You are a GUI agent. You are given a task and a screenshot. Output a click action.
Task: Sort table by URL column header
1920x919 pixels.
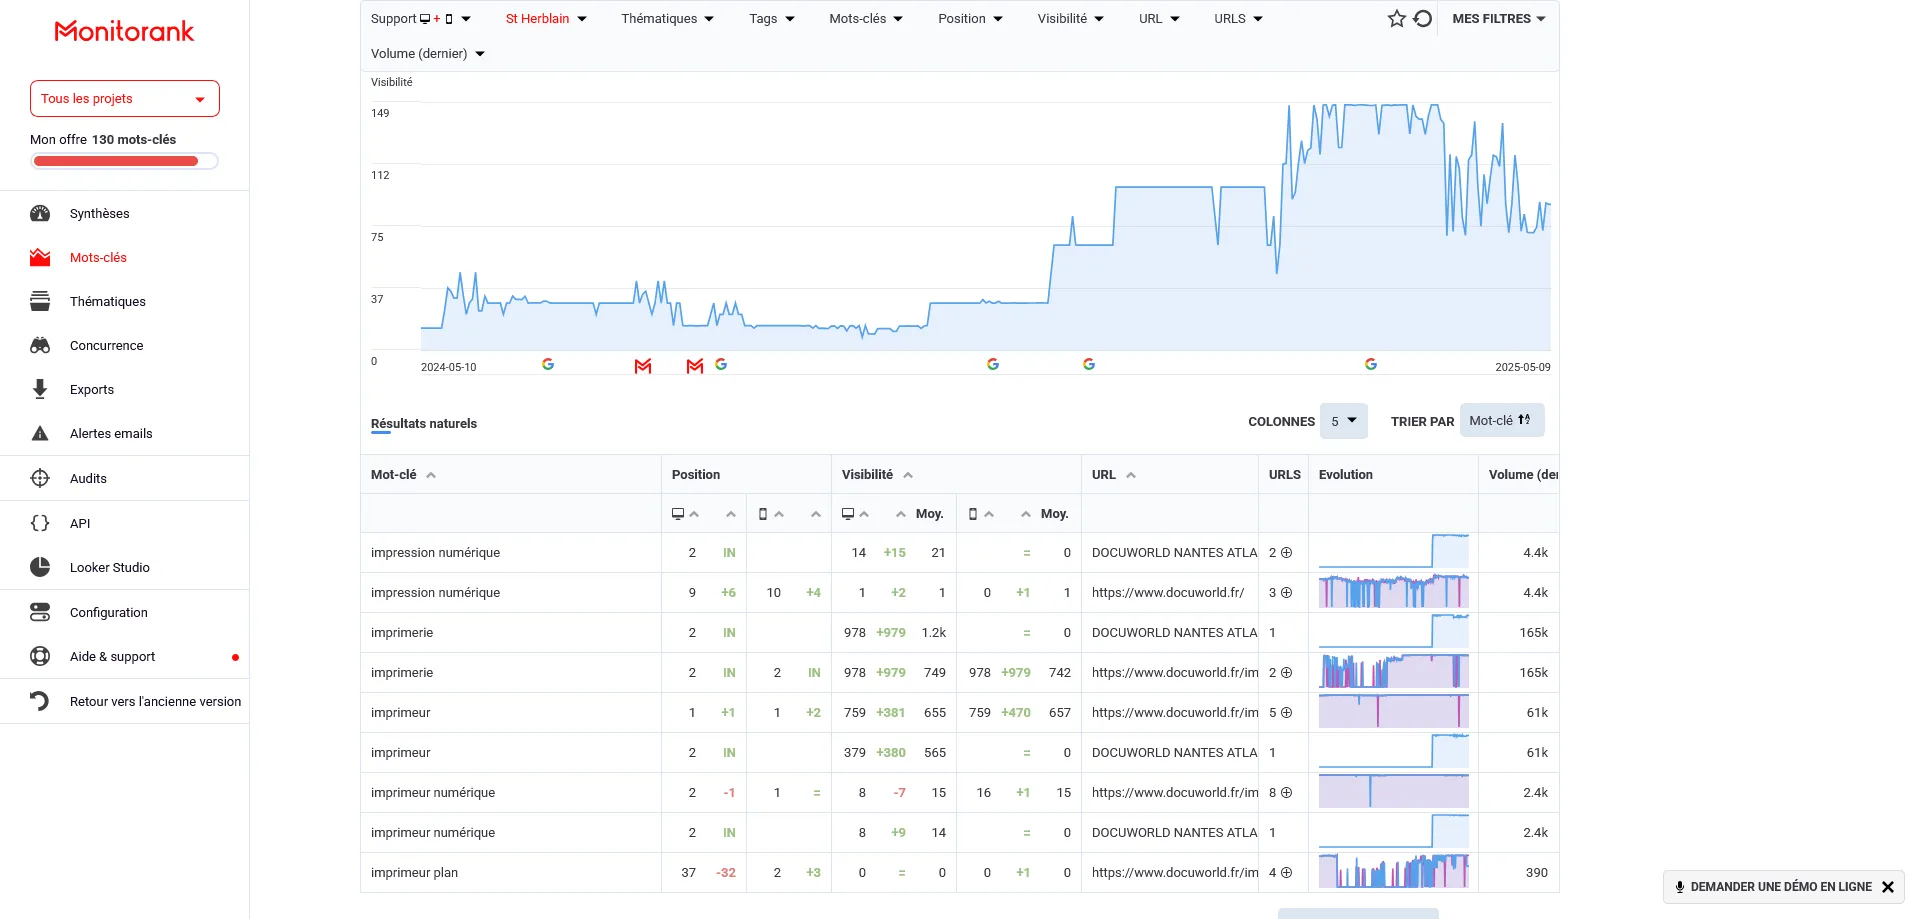tap(1114, 475)
